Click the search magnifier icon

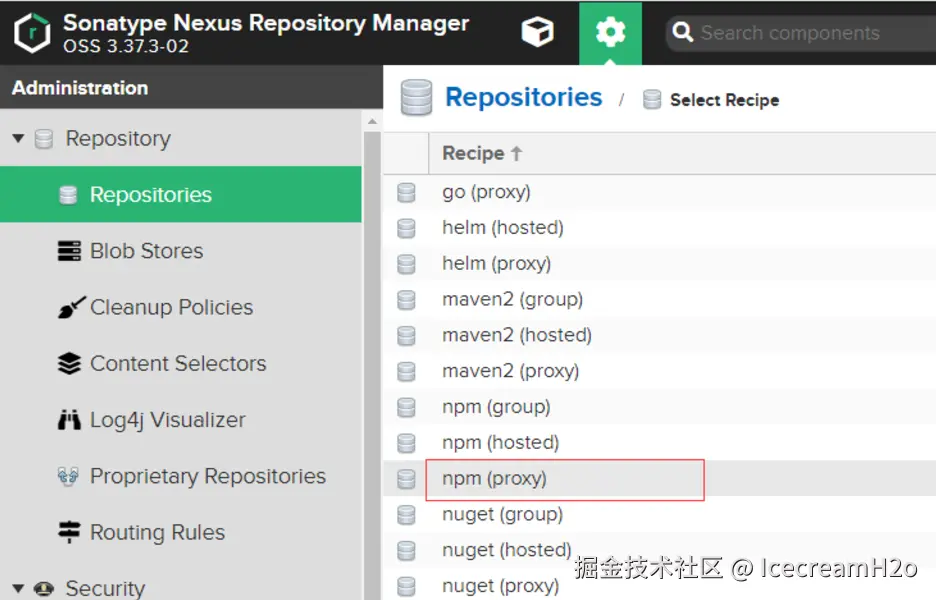coord(682,32)
